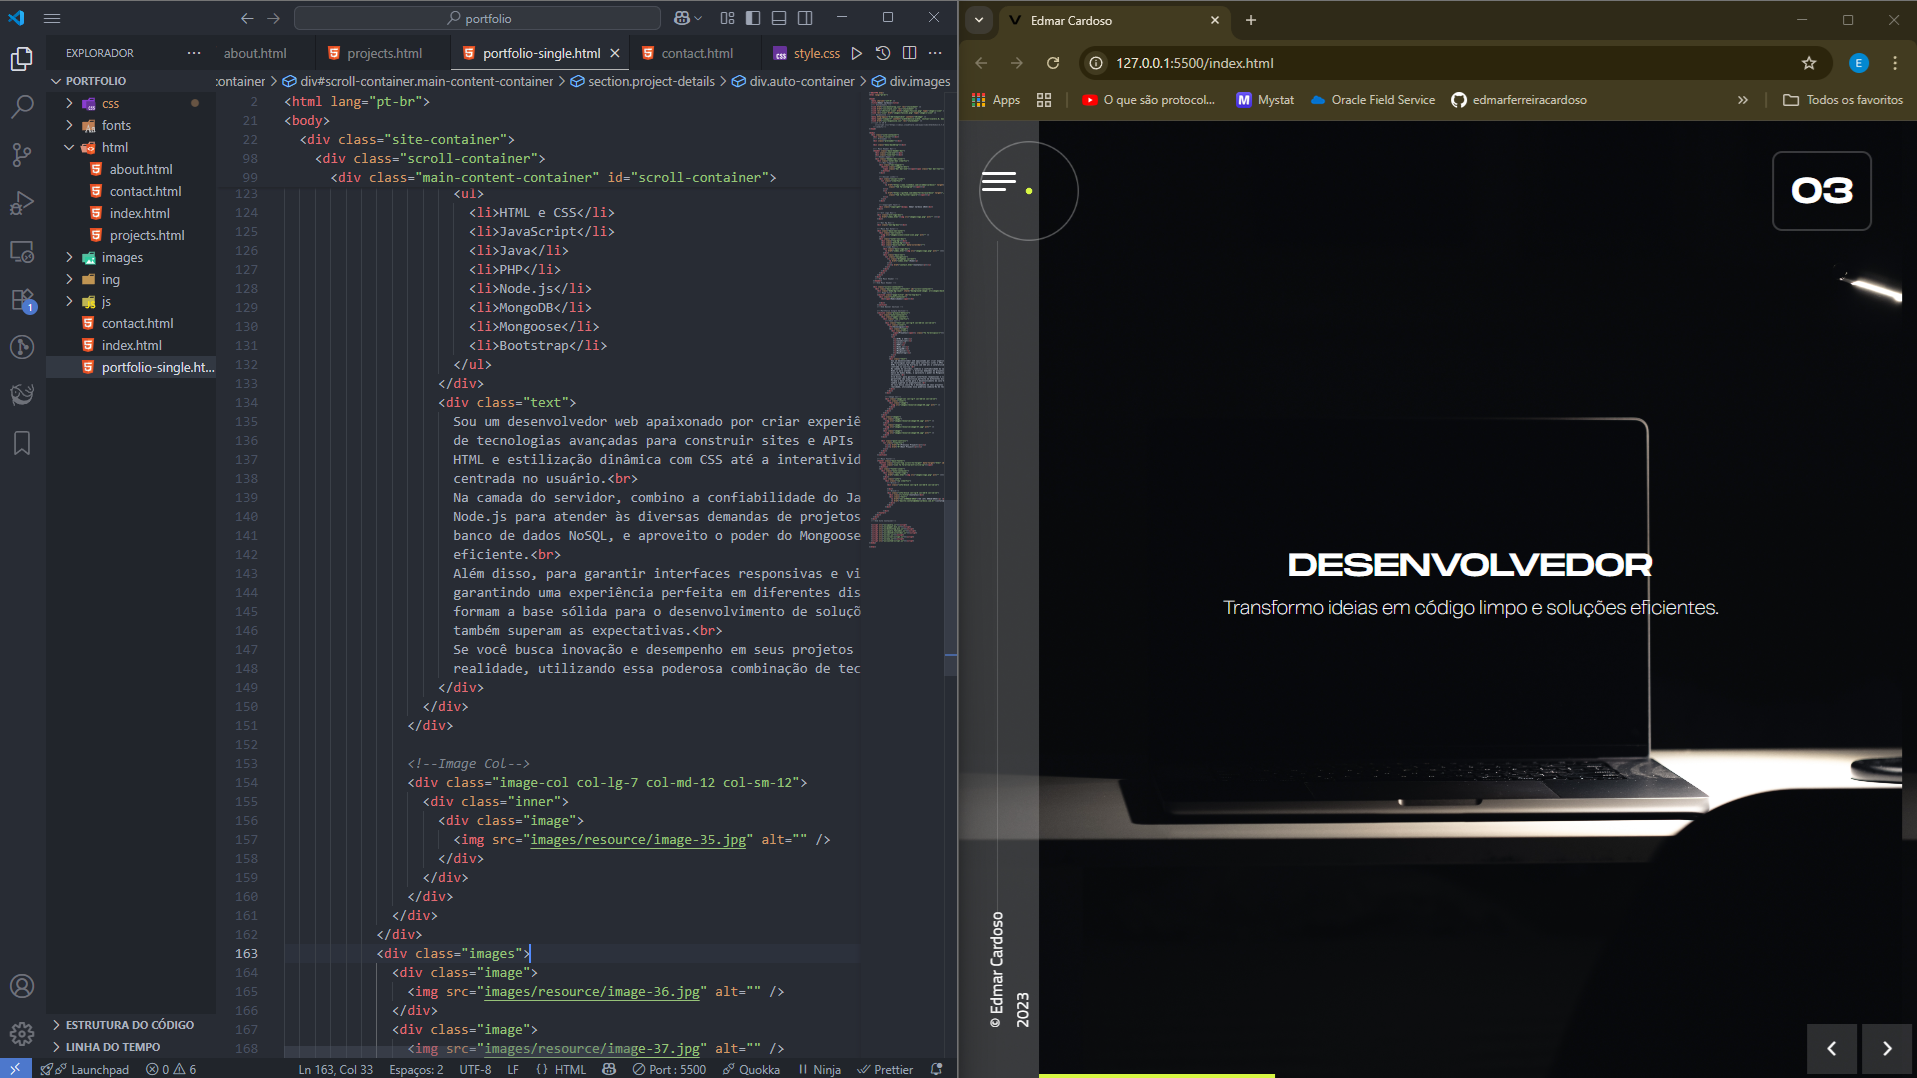
Task: Expand the css folder in explorer
Action: click(110, 103)
